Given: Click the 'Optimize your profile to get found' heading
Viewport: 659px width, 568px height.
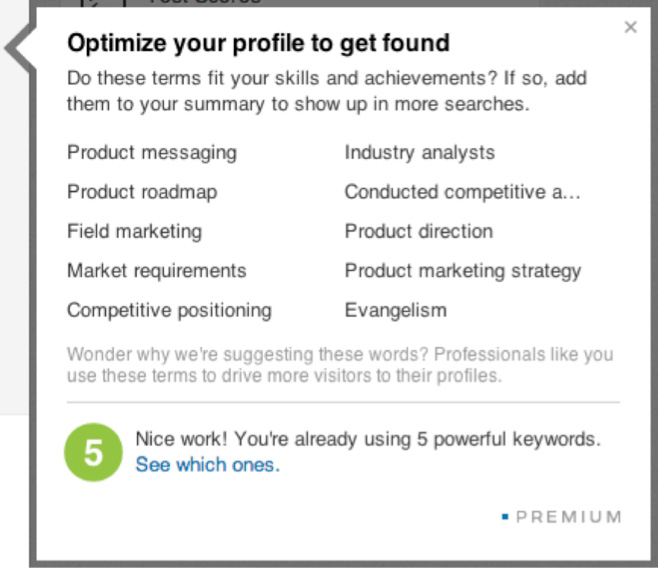Looking at the screenshot, I should pyautogui.click(x=258, y=43).
